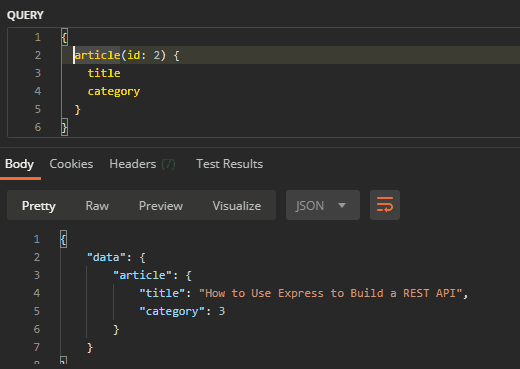Click the 'How to Use Express' title value

click(x=331, y=293)
